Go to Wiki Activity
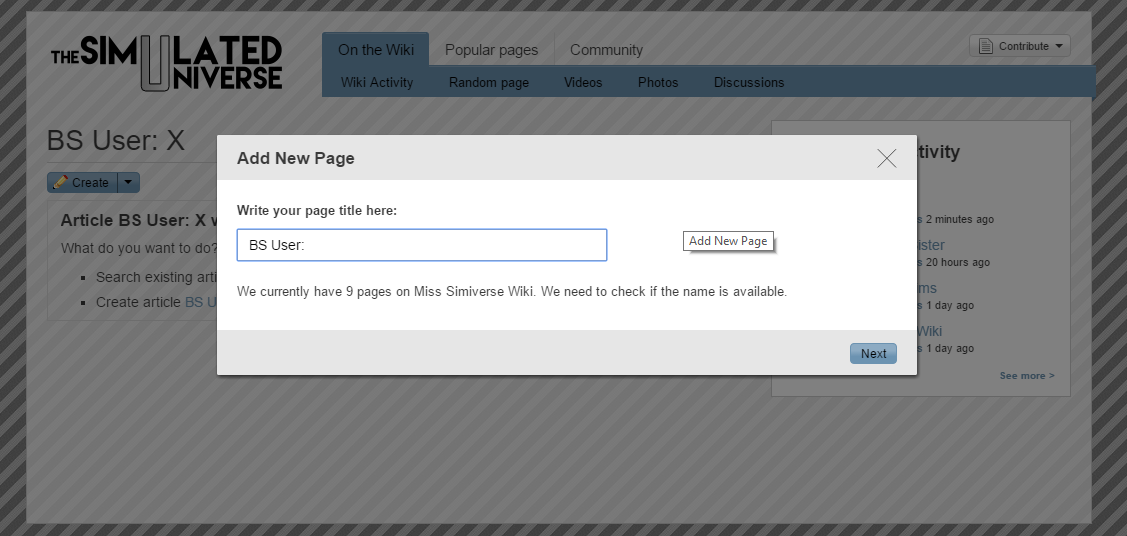Viewport: 1127px width, 536px height. (377, 82)
